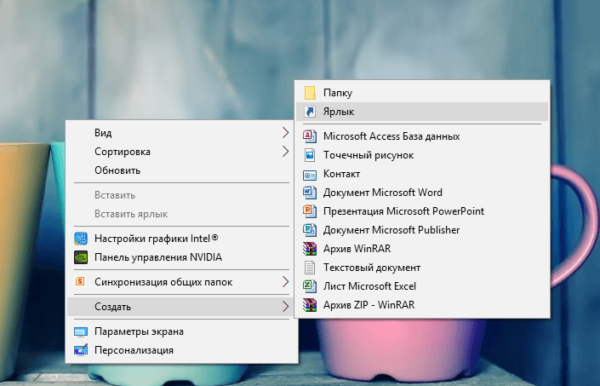Image resolution: width=600 pixels, height=386 pixels.
Task: Expand the Создать submenu arrow
Action: pos(285,306)
